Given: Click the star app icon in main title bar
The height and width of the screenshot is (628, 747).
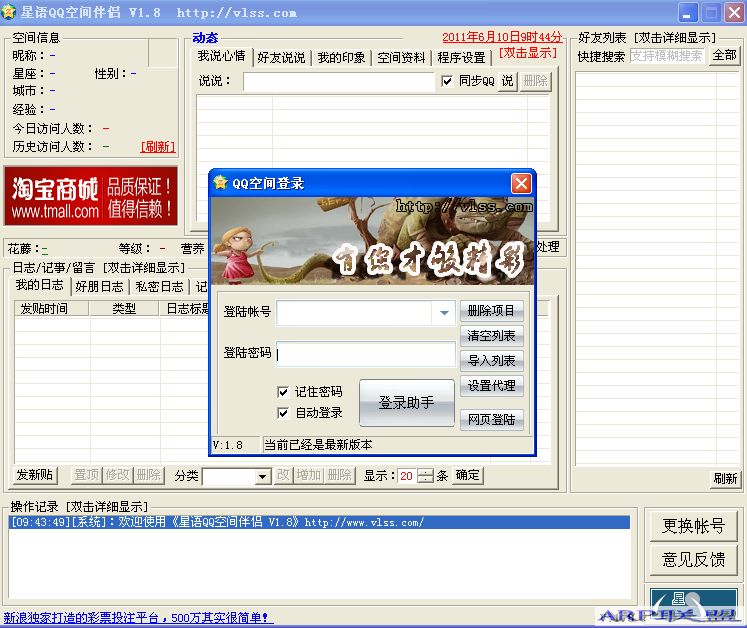Looking at the screenshot, I should pyautogui.click(x=9, y=12).
